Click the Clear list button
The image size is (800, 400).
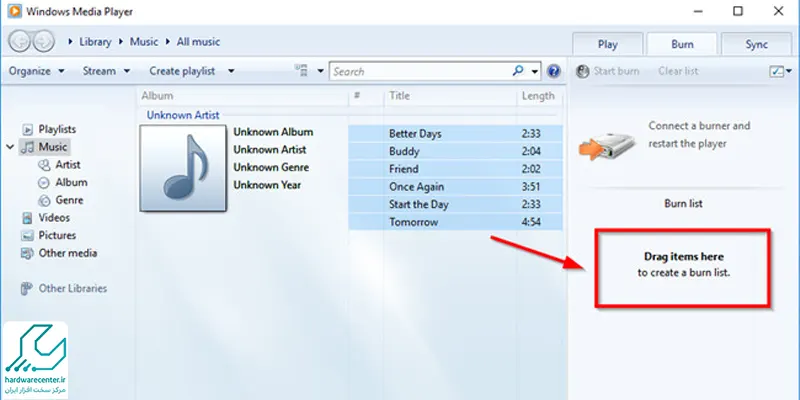(x=678, y=71)
